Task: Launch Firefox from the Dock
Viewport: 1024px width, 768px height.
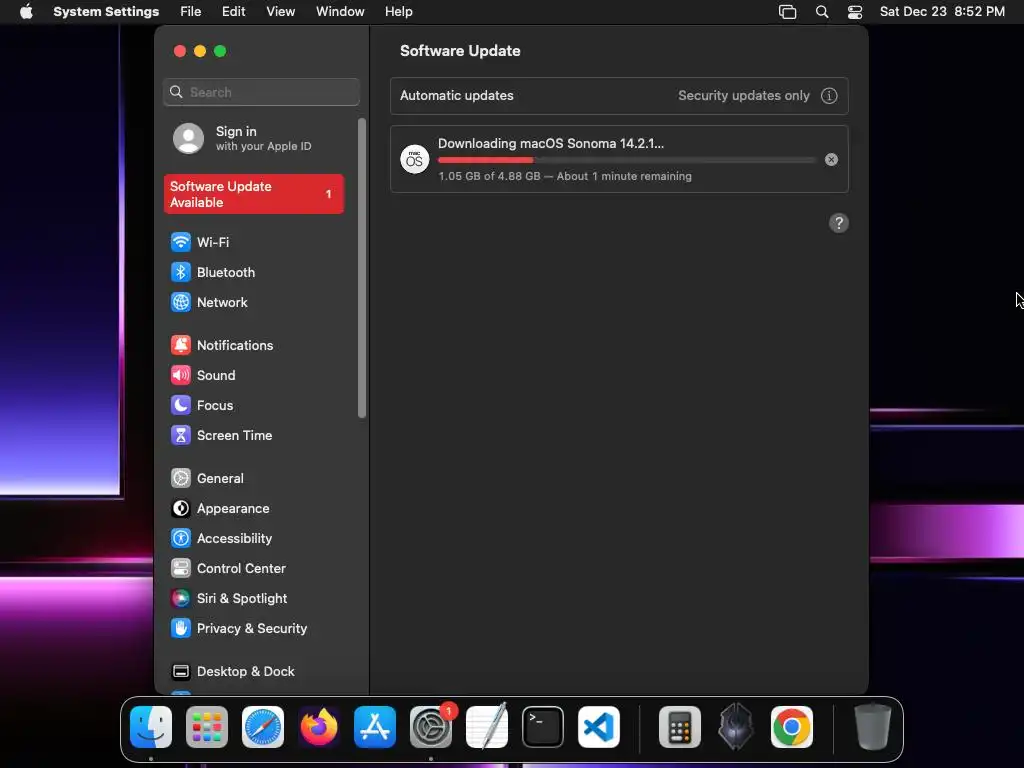Action: [319, 727]
